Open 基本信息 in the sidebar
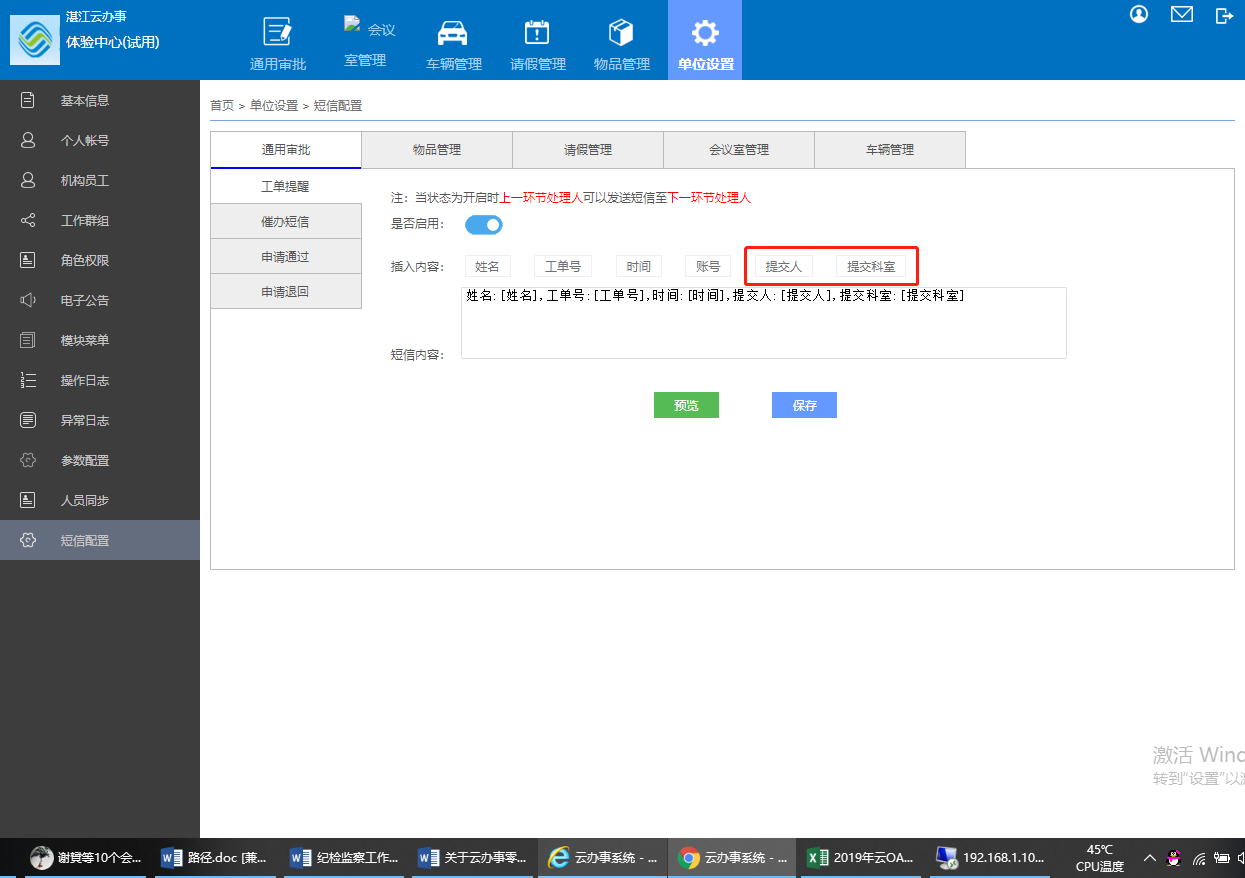The height and width of the screenshot is (878, 1245). [x=100, y=100]
